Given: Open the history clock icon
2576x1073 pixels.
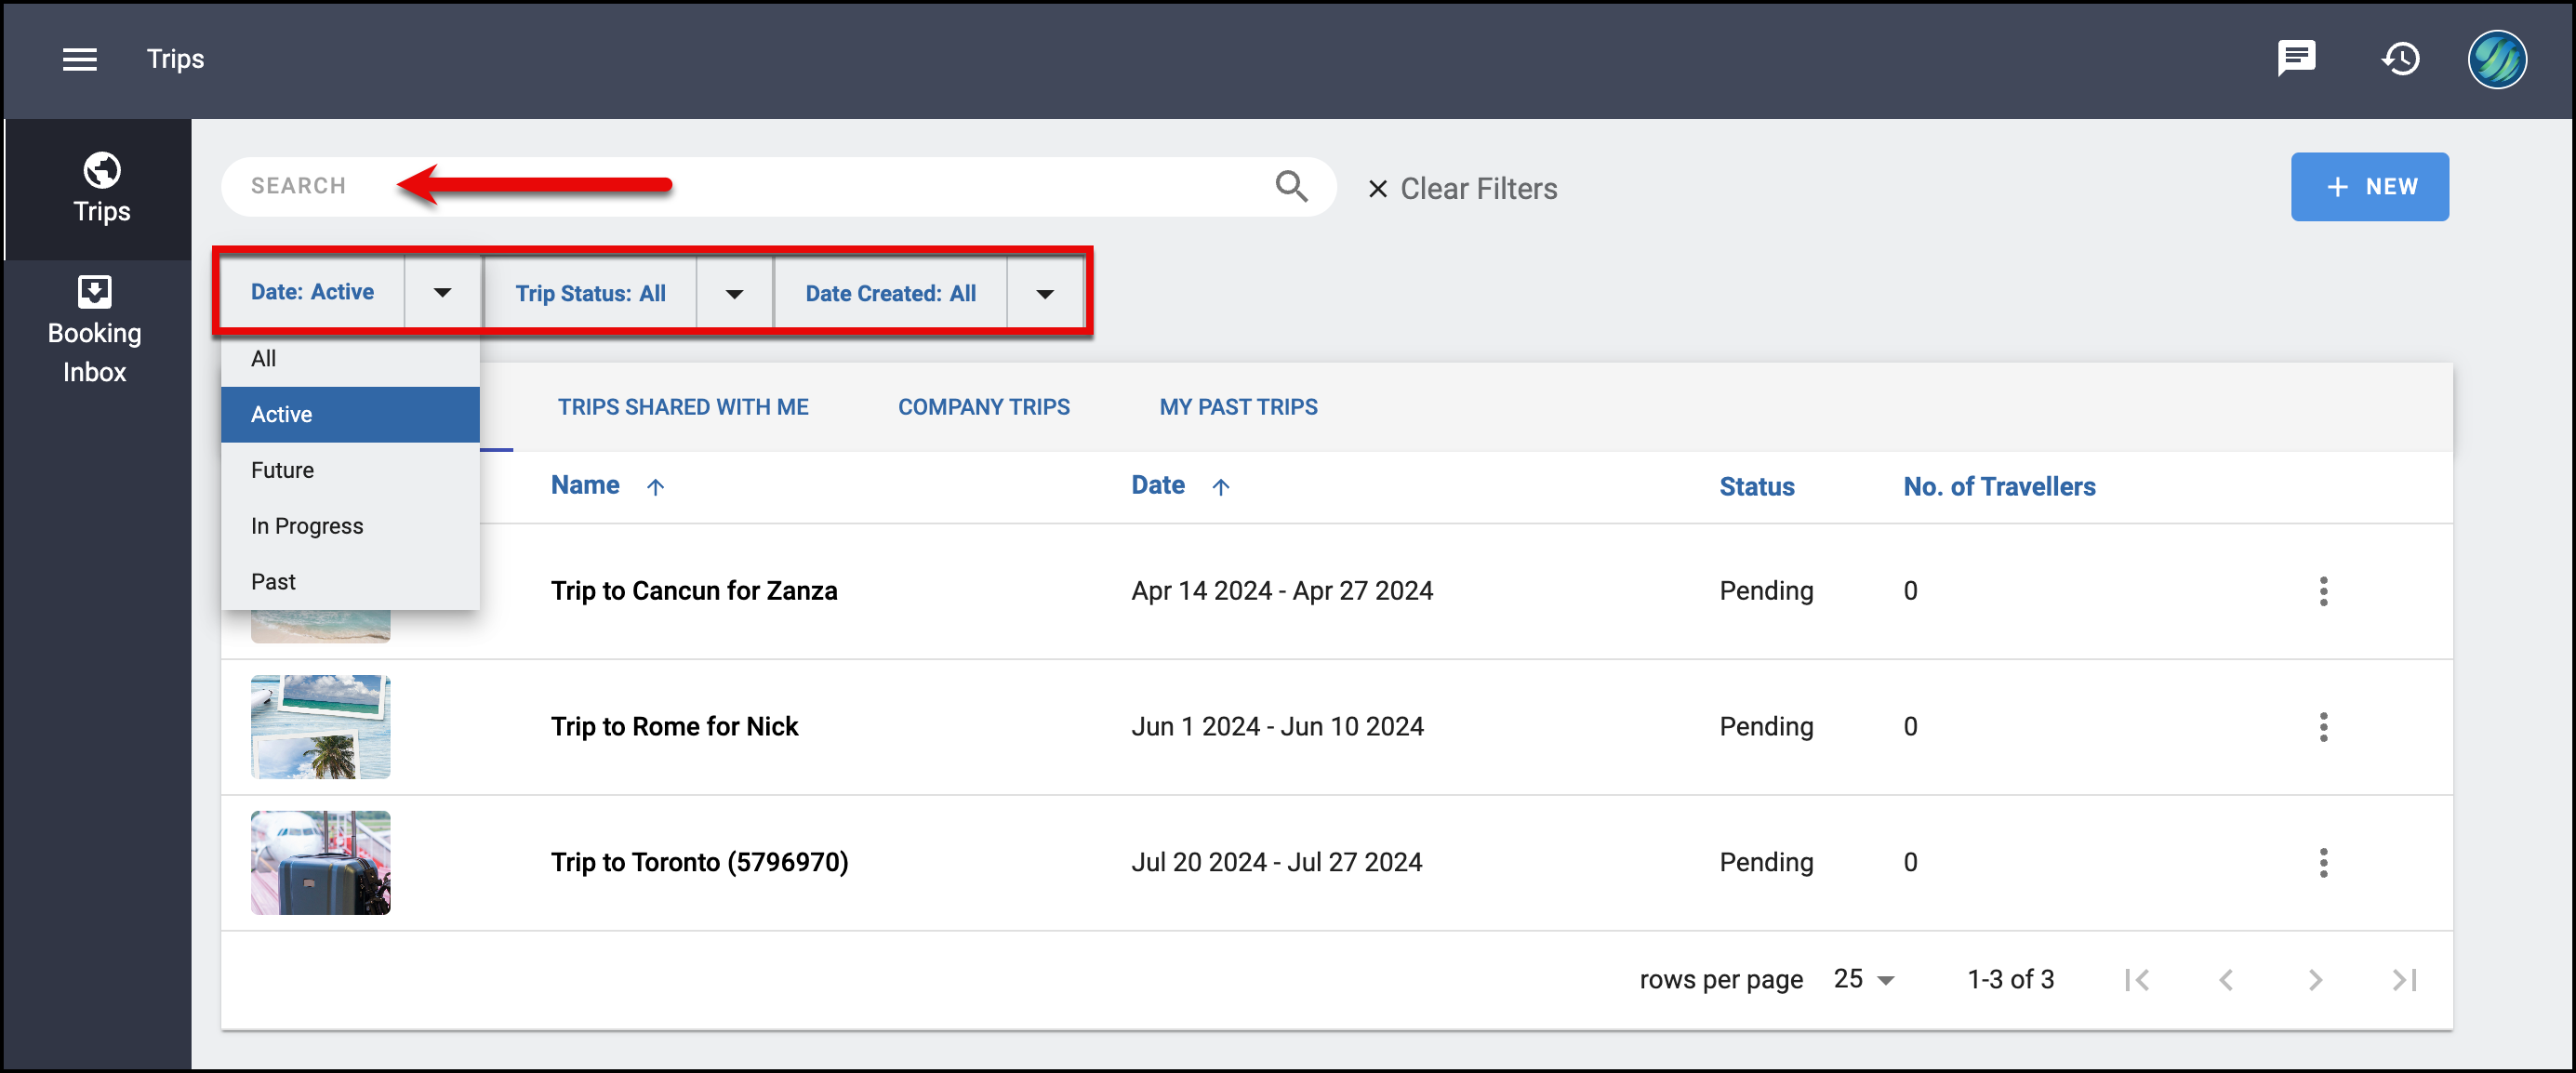Looking at the screenshot, I should point(2400,59).
